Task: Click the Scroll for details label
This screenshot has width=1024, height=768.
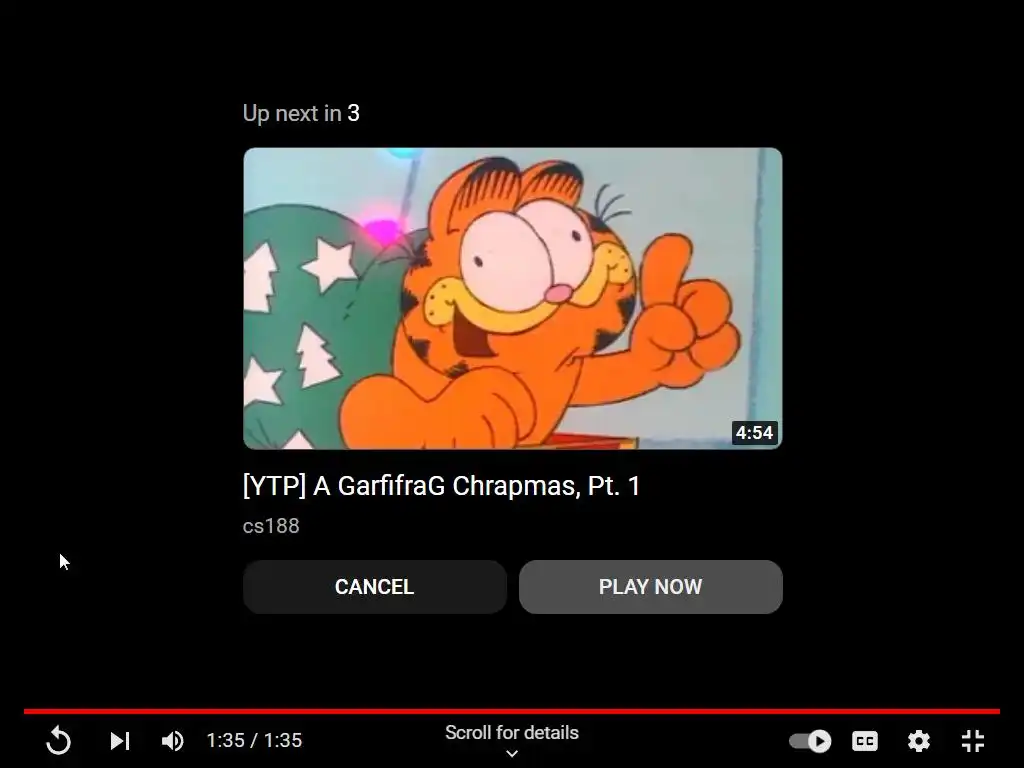Action: click(x=512, y=733)
